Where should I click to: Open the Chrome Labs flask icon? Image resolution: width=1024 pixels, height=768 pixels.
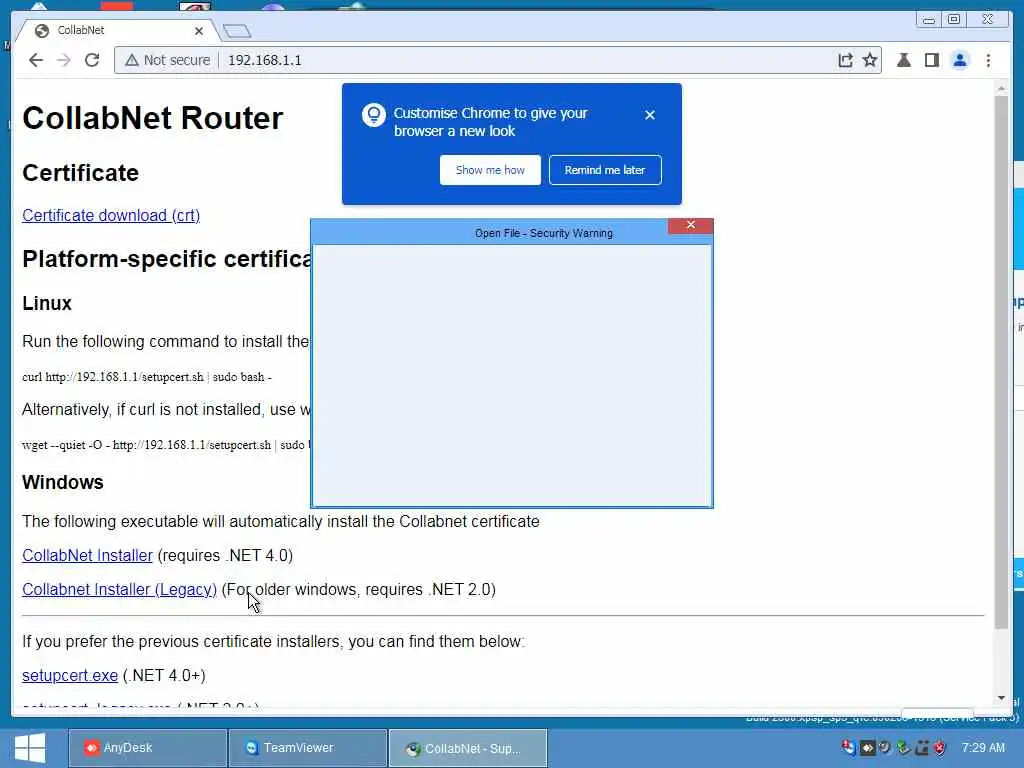904,60
